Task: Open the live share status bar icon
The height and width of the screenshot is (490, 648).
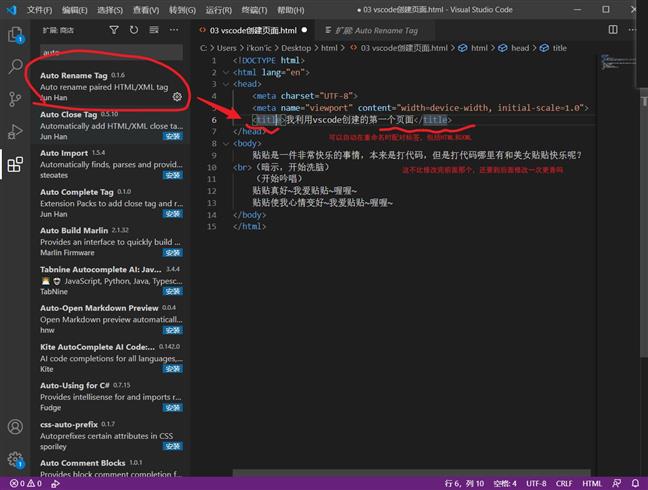Action: click(x=55, y=483)
